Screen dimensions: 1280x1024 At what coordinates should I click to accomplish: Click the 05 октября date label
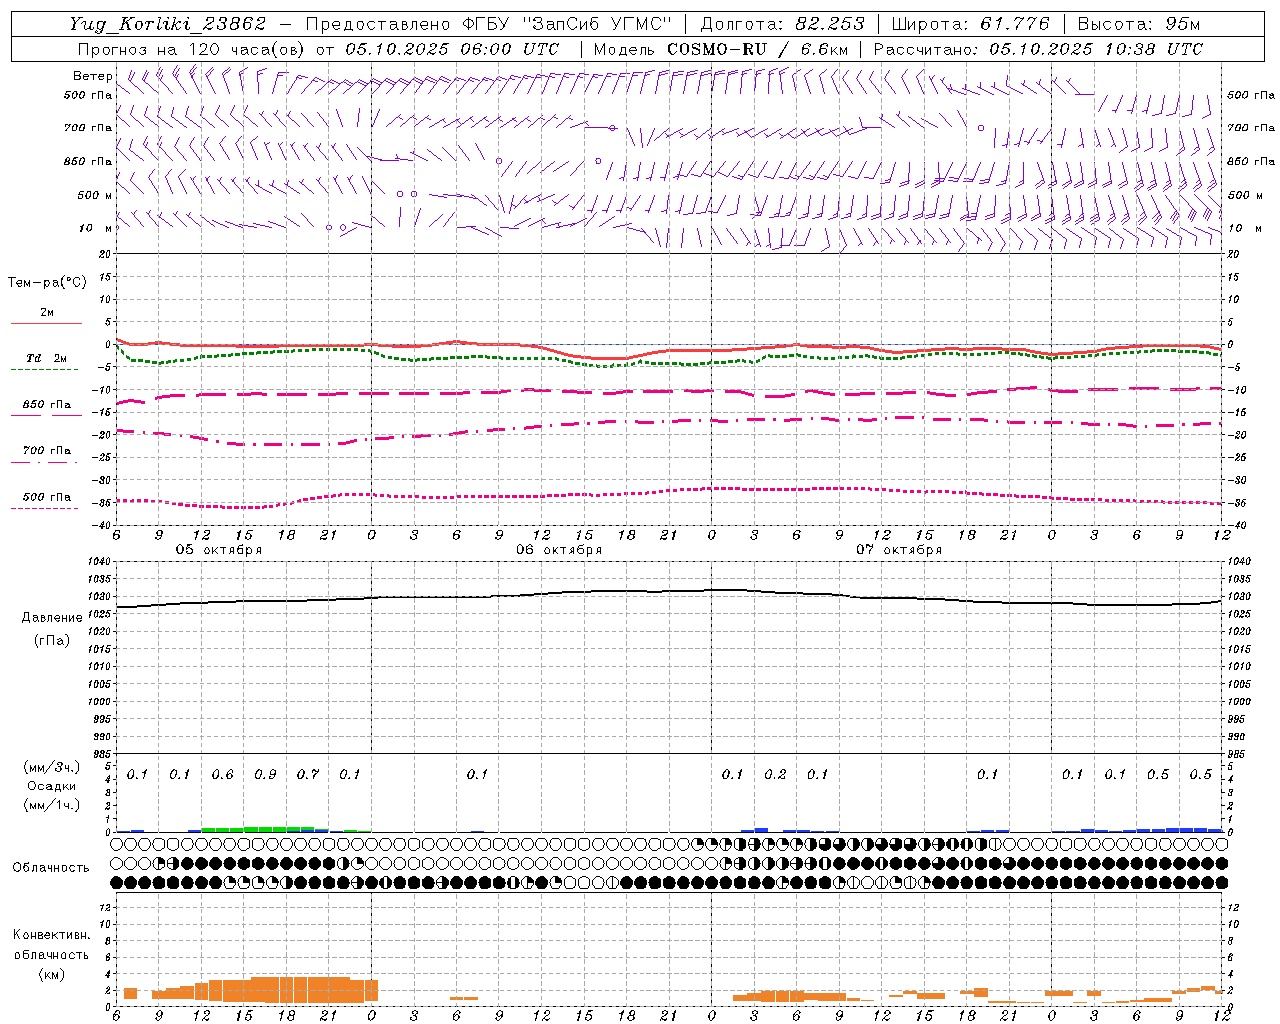click(x=219, y=550)
